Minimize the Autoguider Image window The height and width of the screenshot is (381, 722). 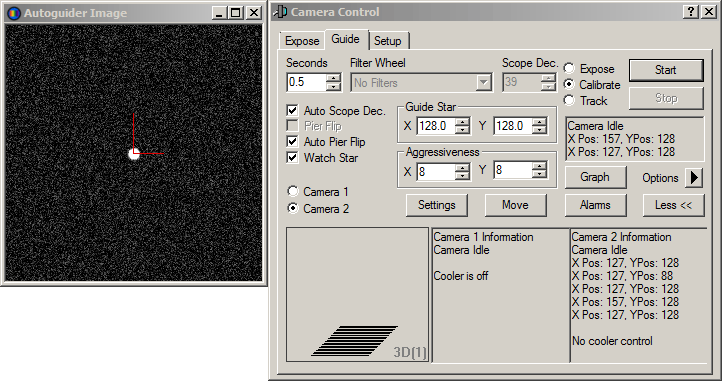[x=219, y=13]
